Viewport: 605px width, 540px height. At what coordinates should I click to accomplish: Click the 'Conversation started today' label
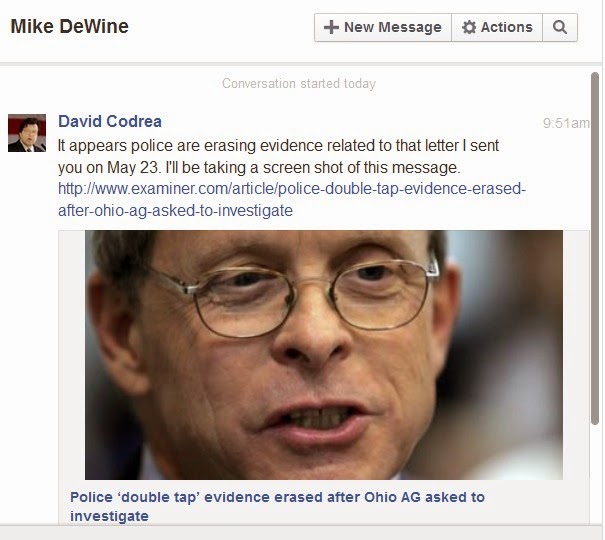[x=299, y=83]
